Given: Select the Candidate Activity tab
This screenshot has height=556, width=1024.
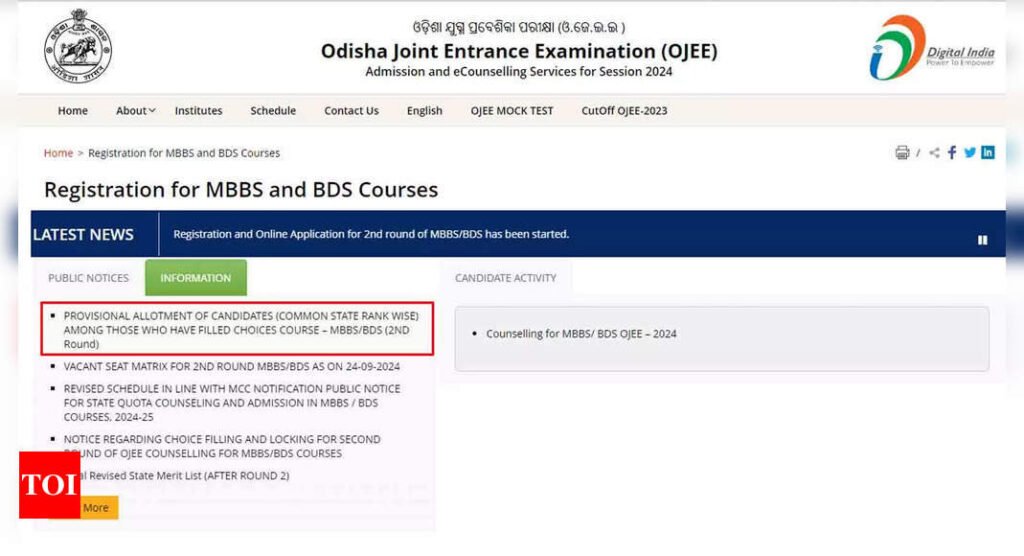Looking at the screenshot, I should coord(505,278).
